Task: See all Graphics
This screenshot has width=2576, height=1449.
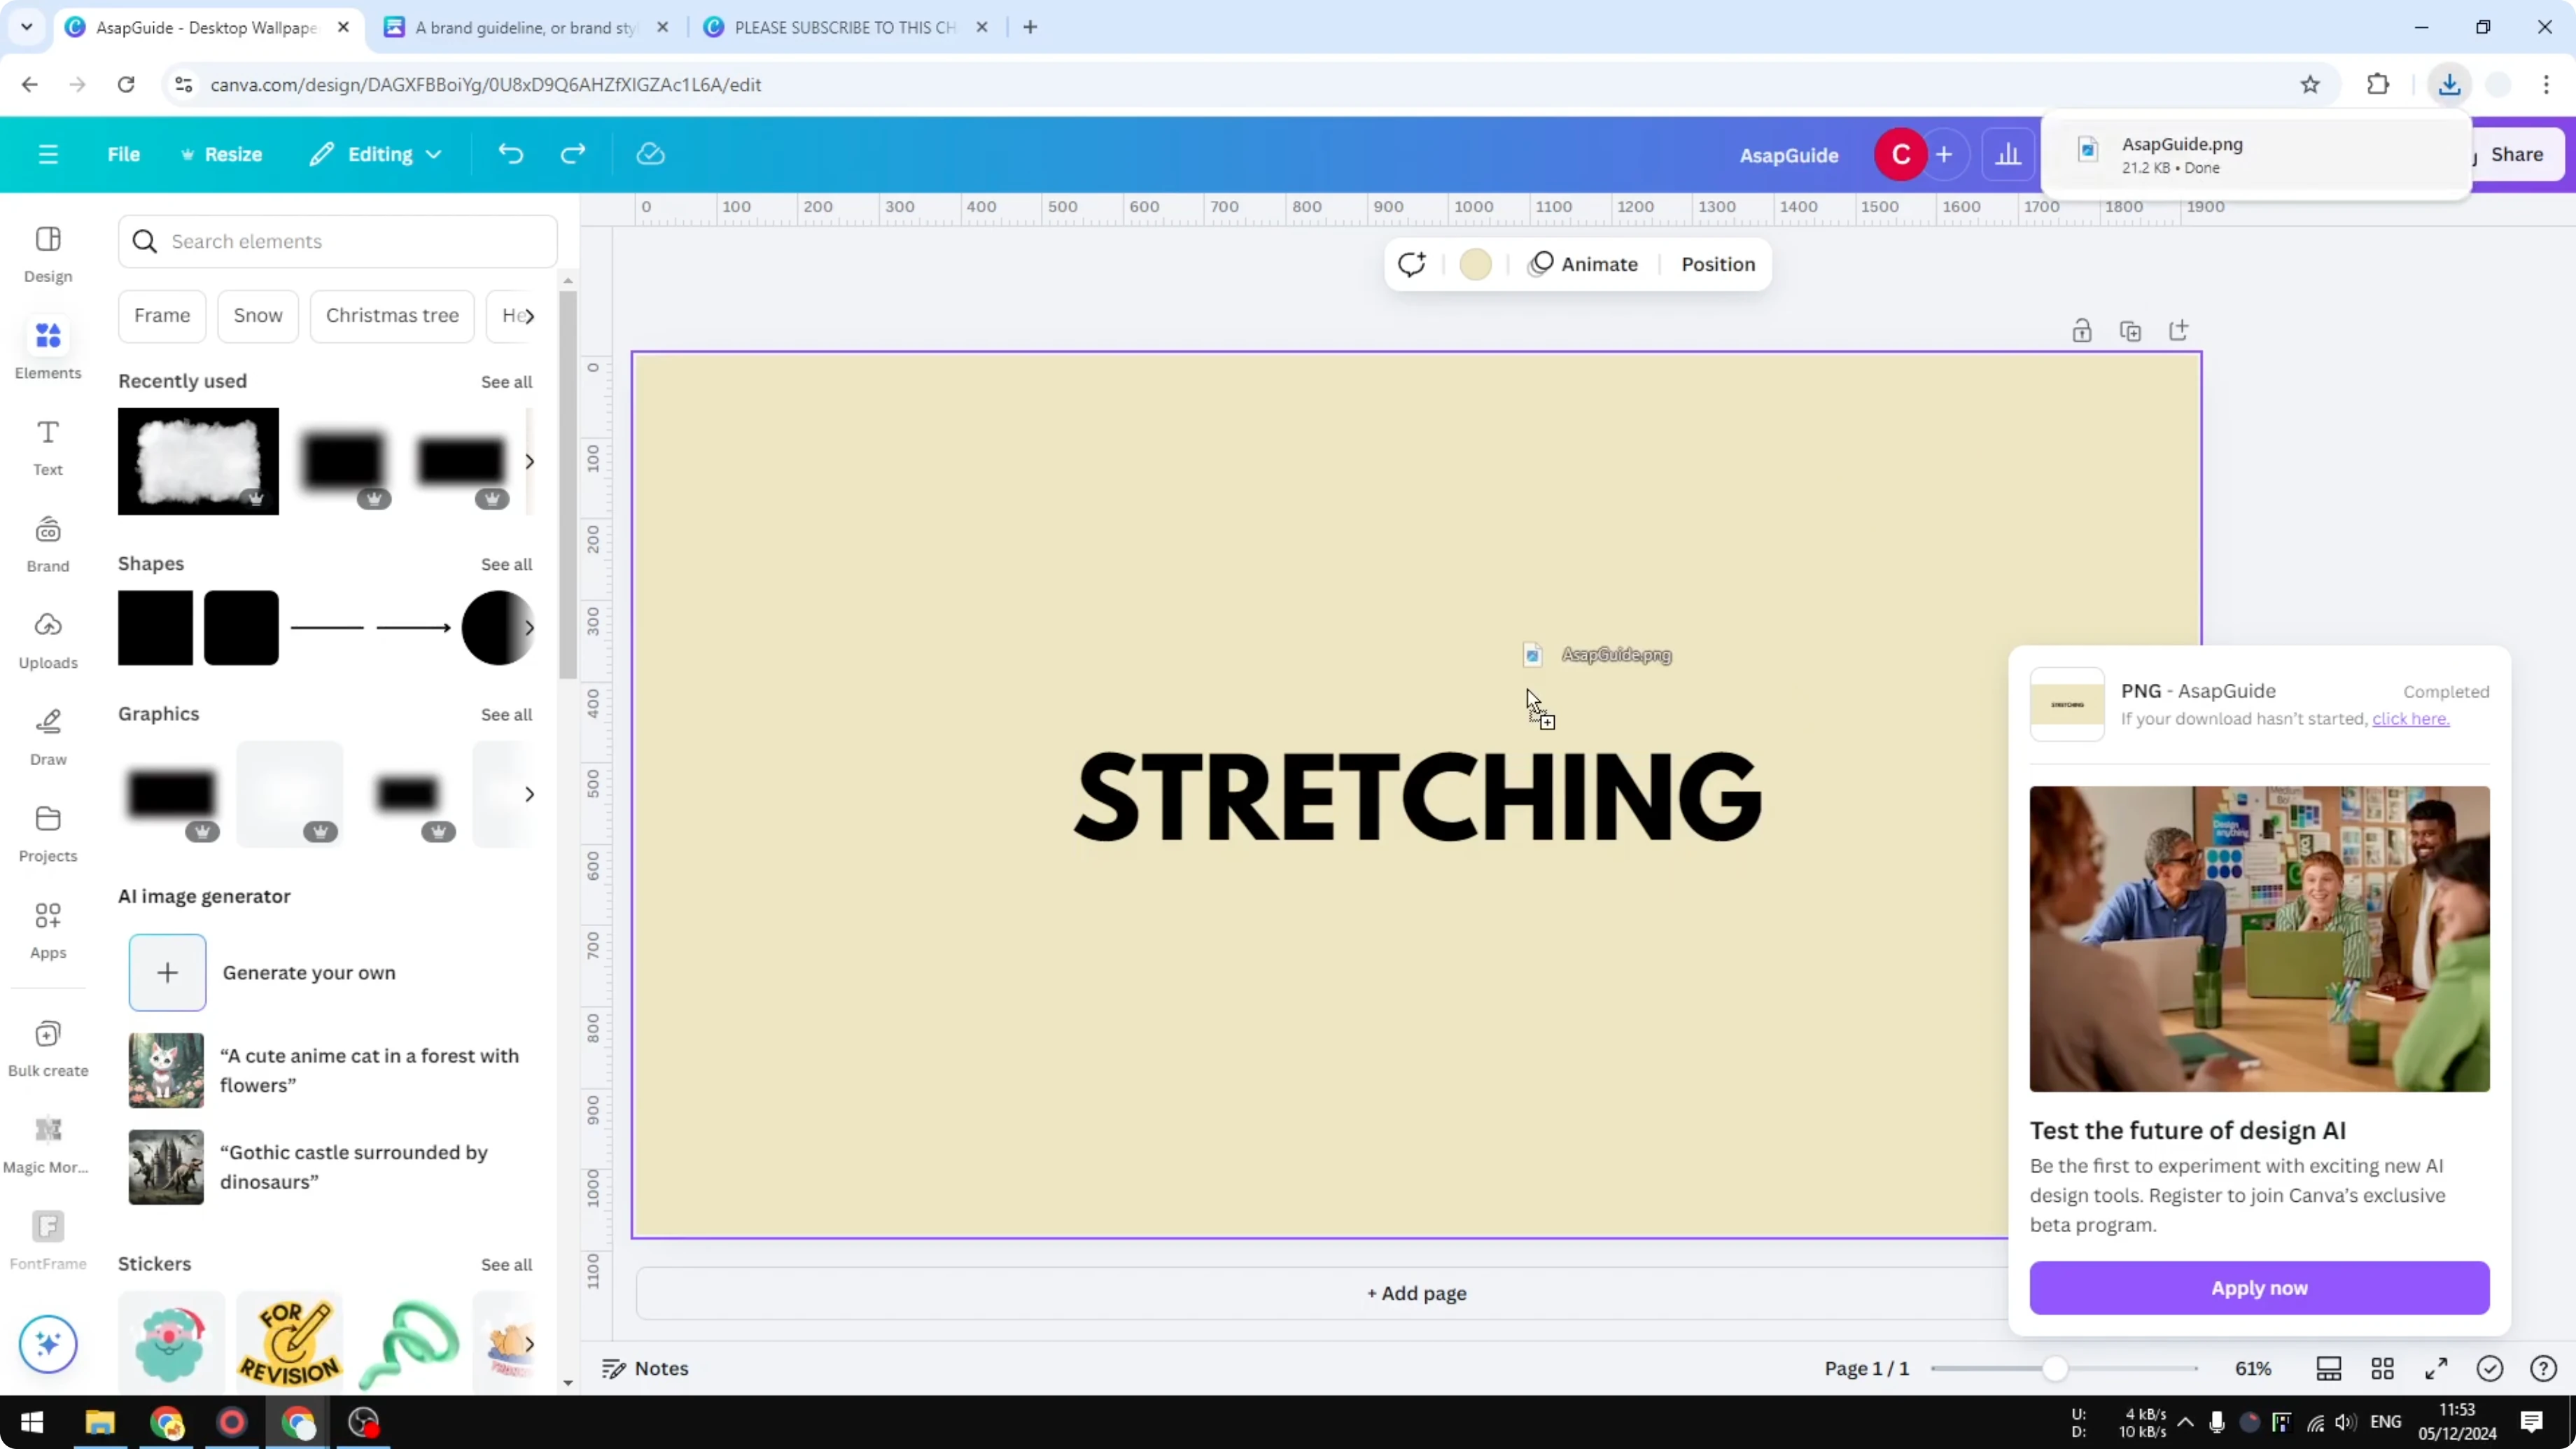Action: [506, 715]
